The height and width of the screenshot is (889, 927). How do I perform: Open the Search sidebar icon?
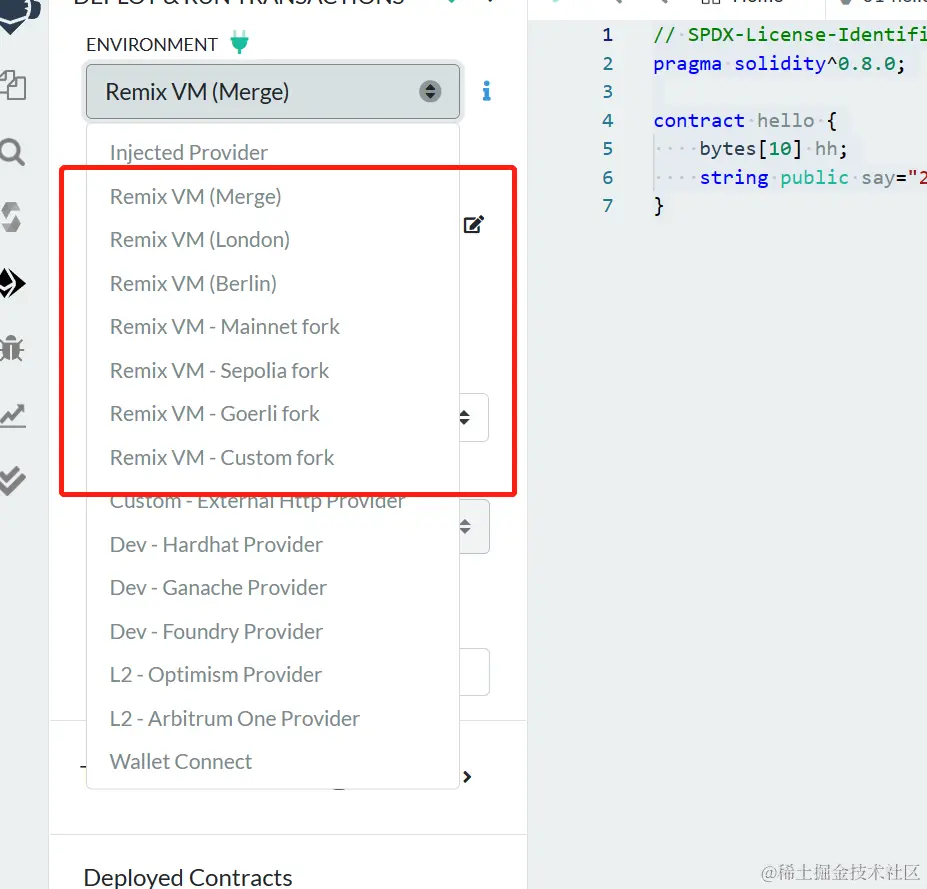pyautogui.click(x=12, y=153)
